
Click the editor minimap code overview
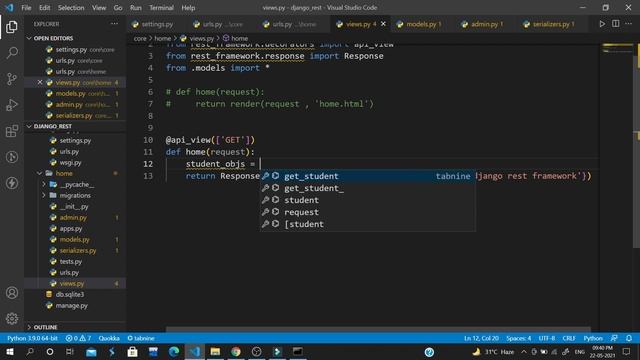click(x=617, y=48)
